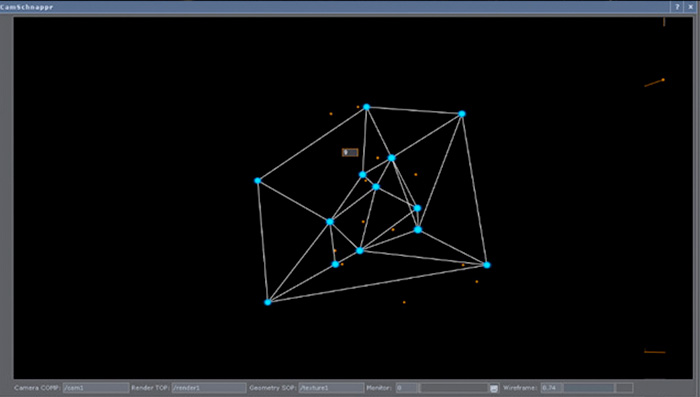Close the CamSchnappr window
700x397 pixels.
[690, 7]
